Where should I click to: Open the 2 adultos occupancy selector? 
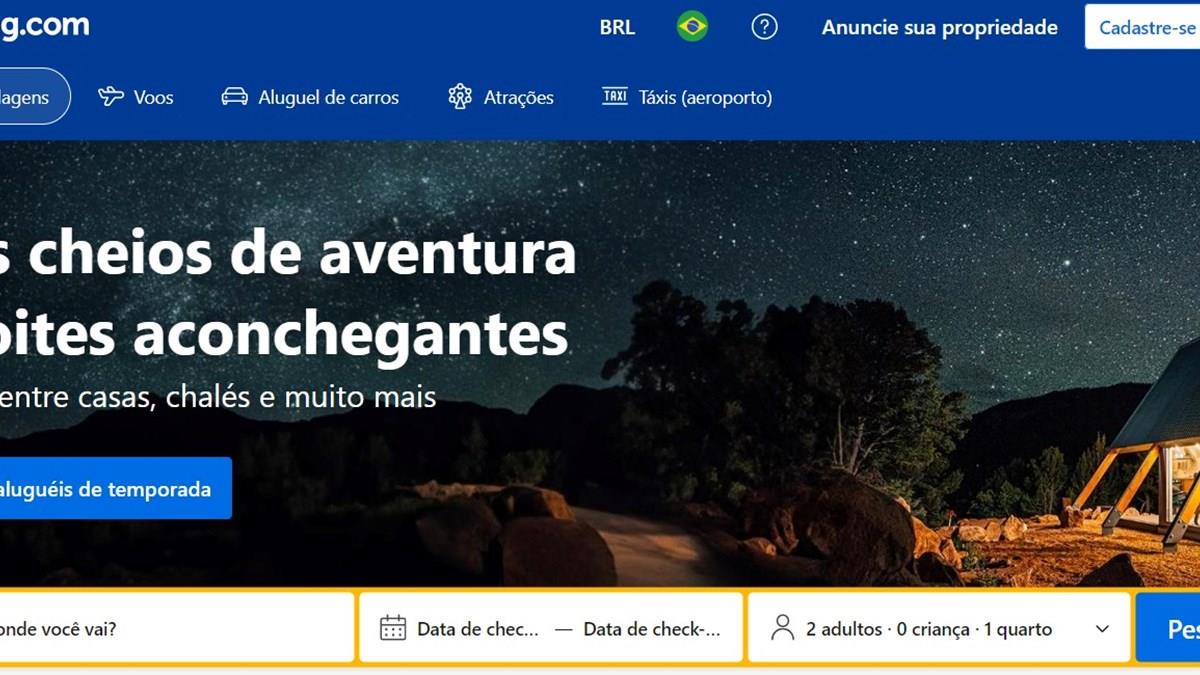click(940, 628)
